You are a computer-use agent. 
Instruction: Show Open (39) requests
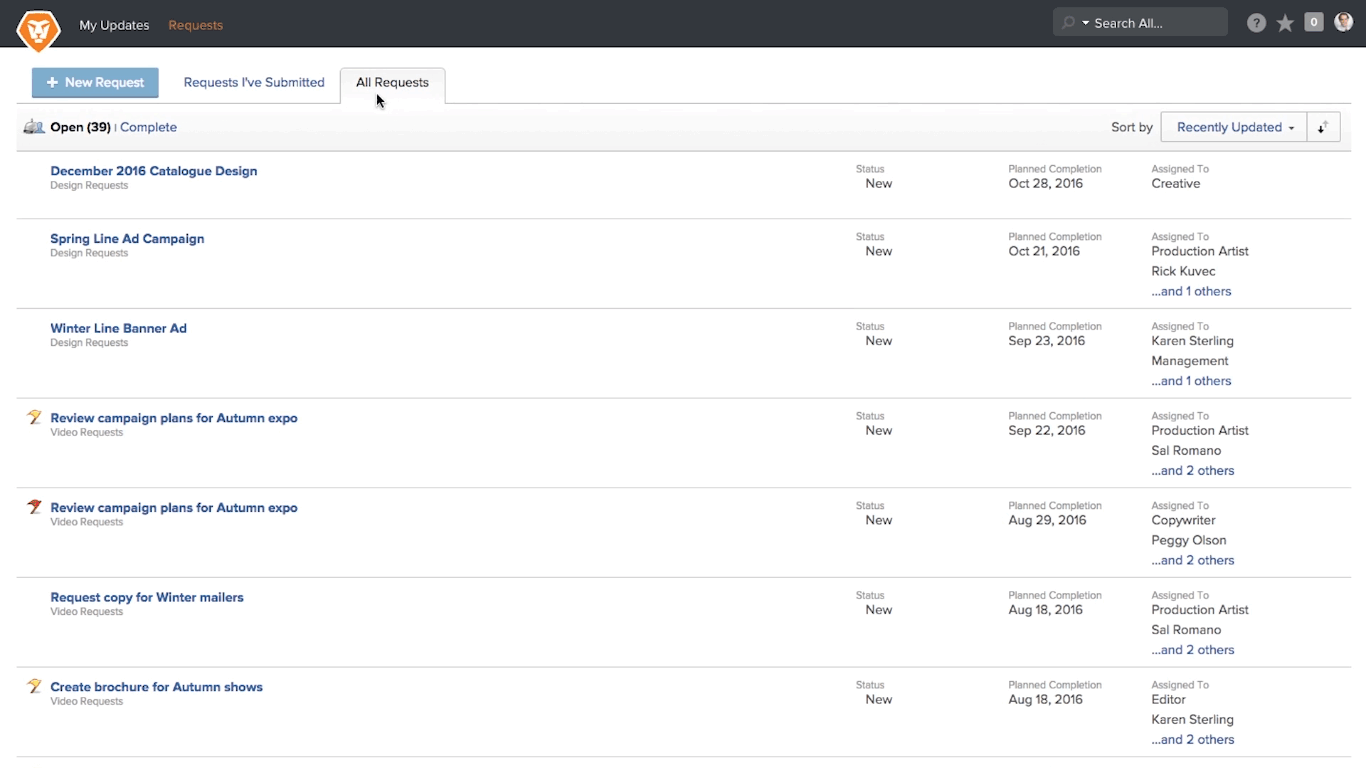(80, 127)
